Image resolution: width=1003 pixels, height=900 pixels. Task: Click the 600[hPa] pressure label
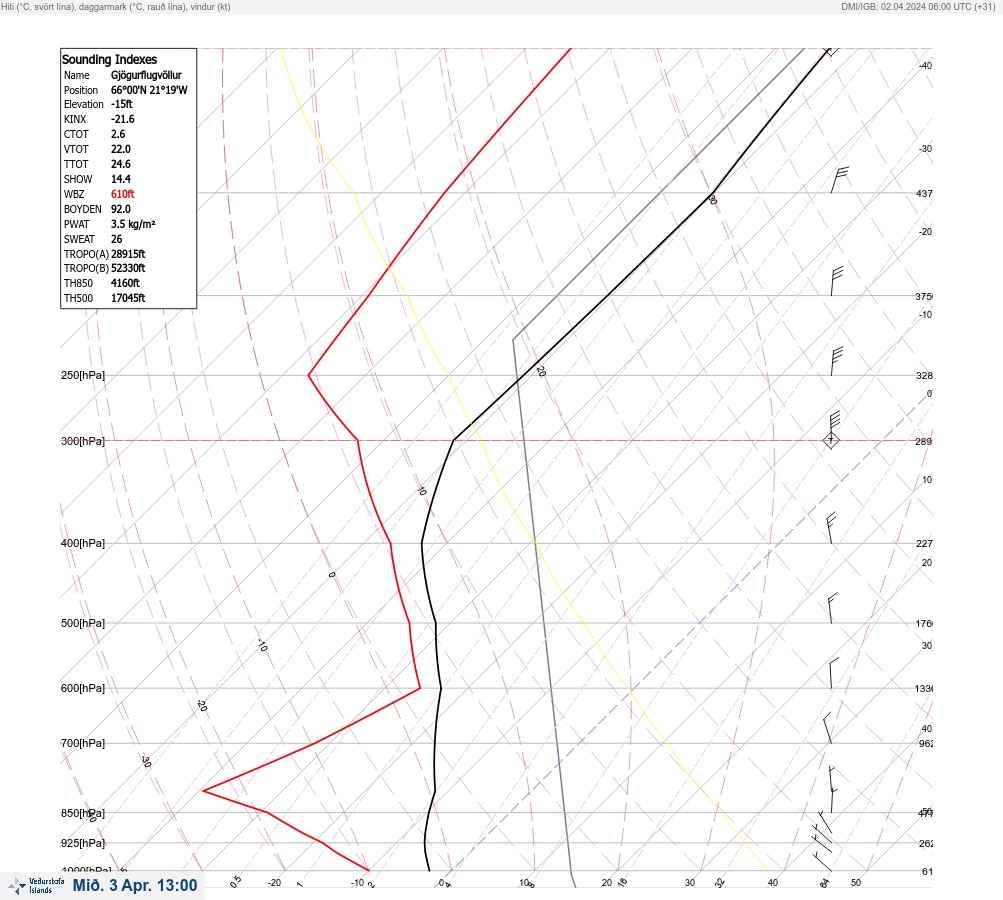coord(83,688)
